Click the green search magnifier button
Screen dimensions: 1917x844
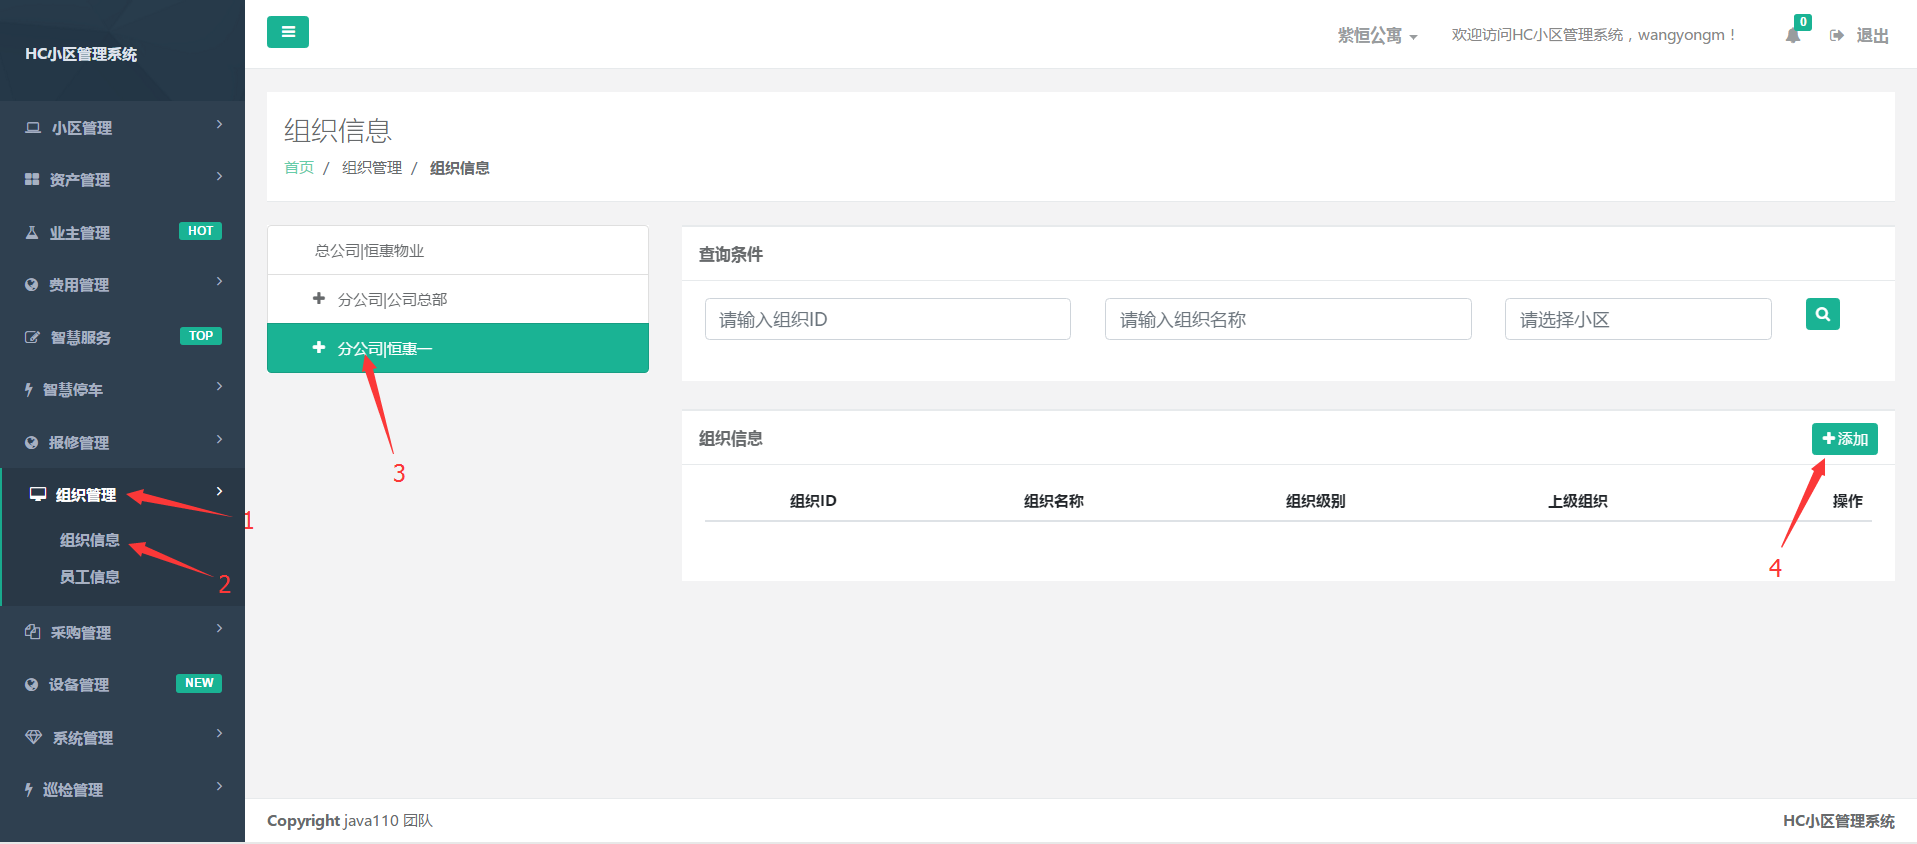1823,314
